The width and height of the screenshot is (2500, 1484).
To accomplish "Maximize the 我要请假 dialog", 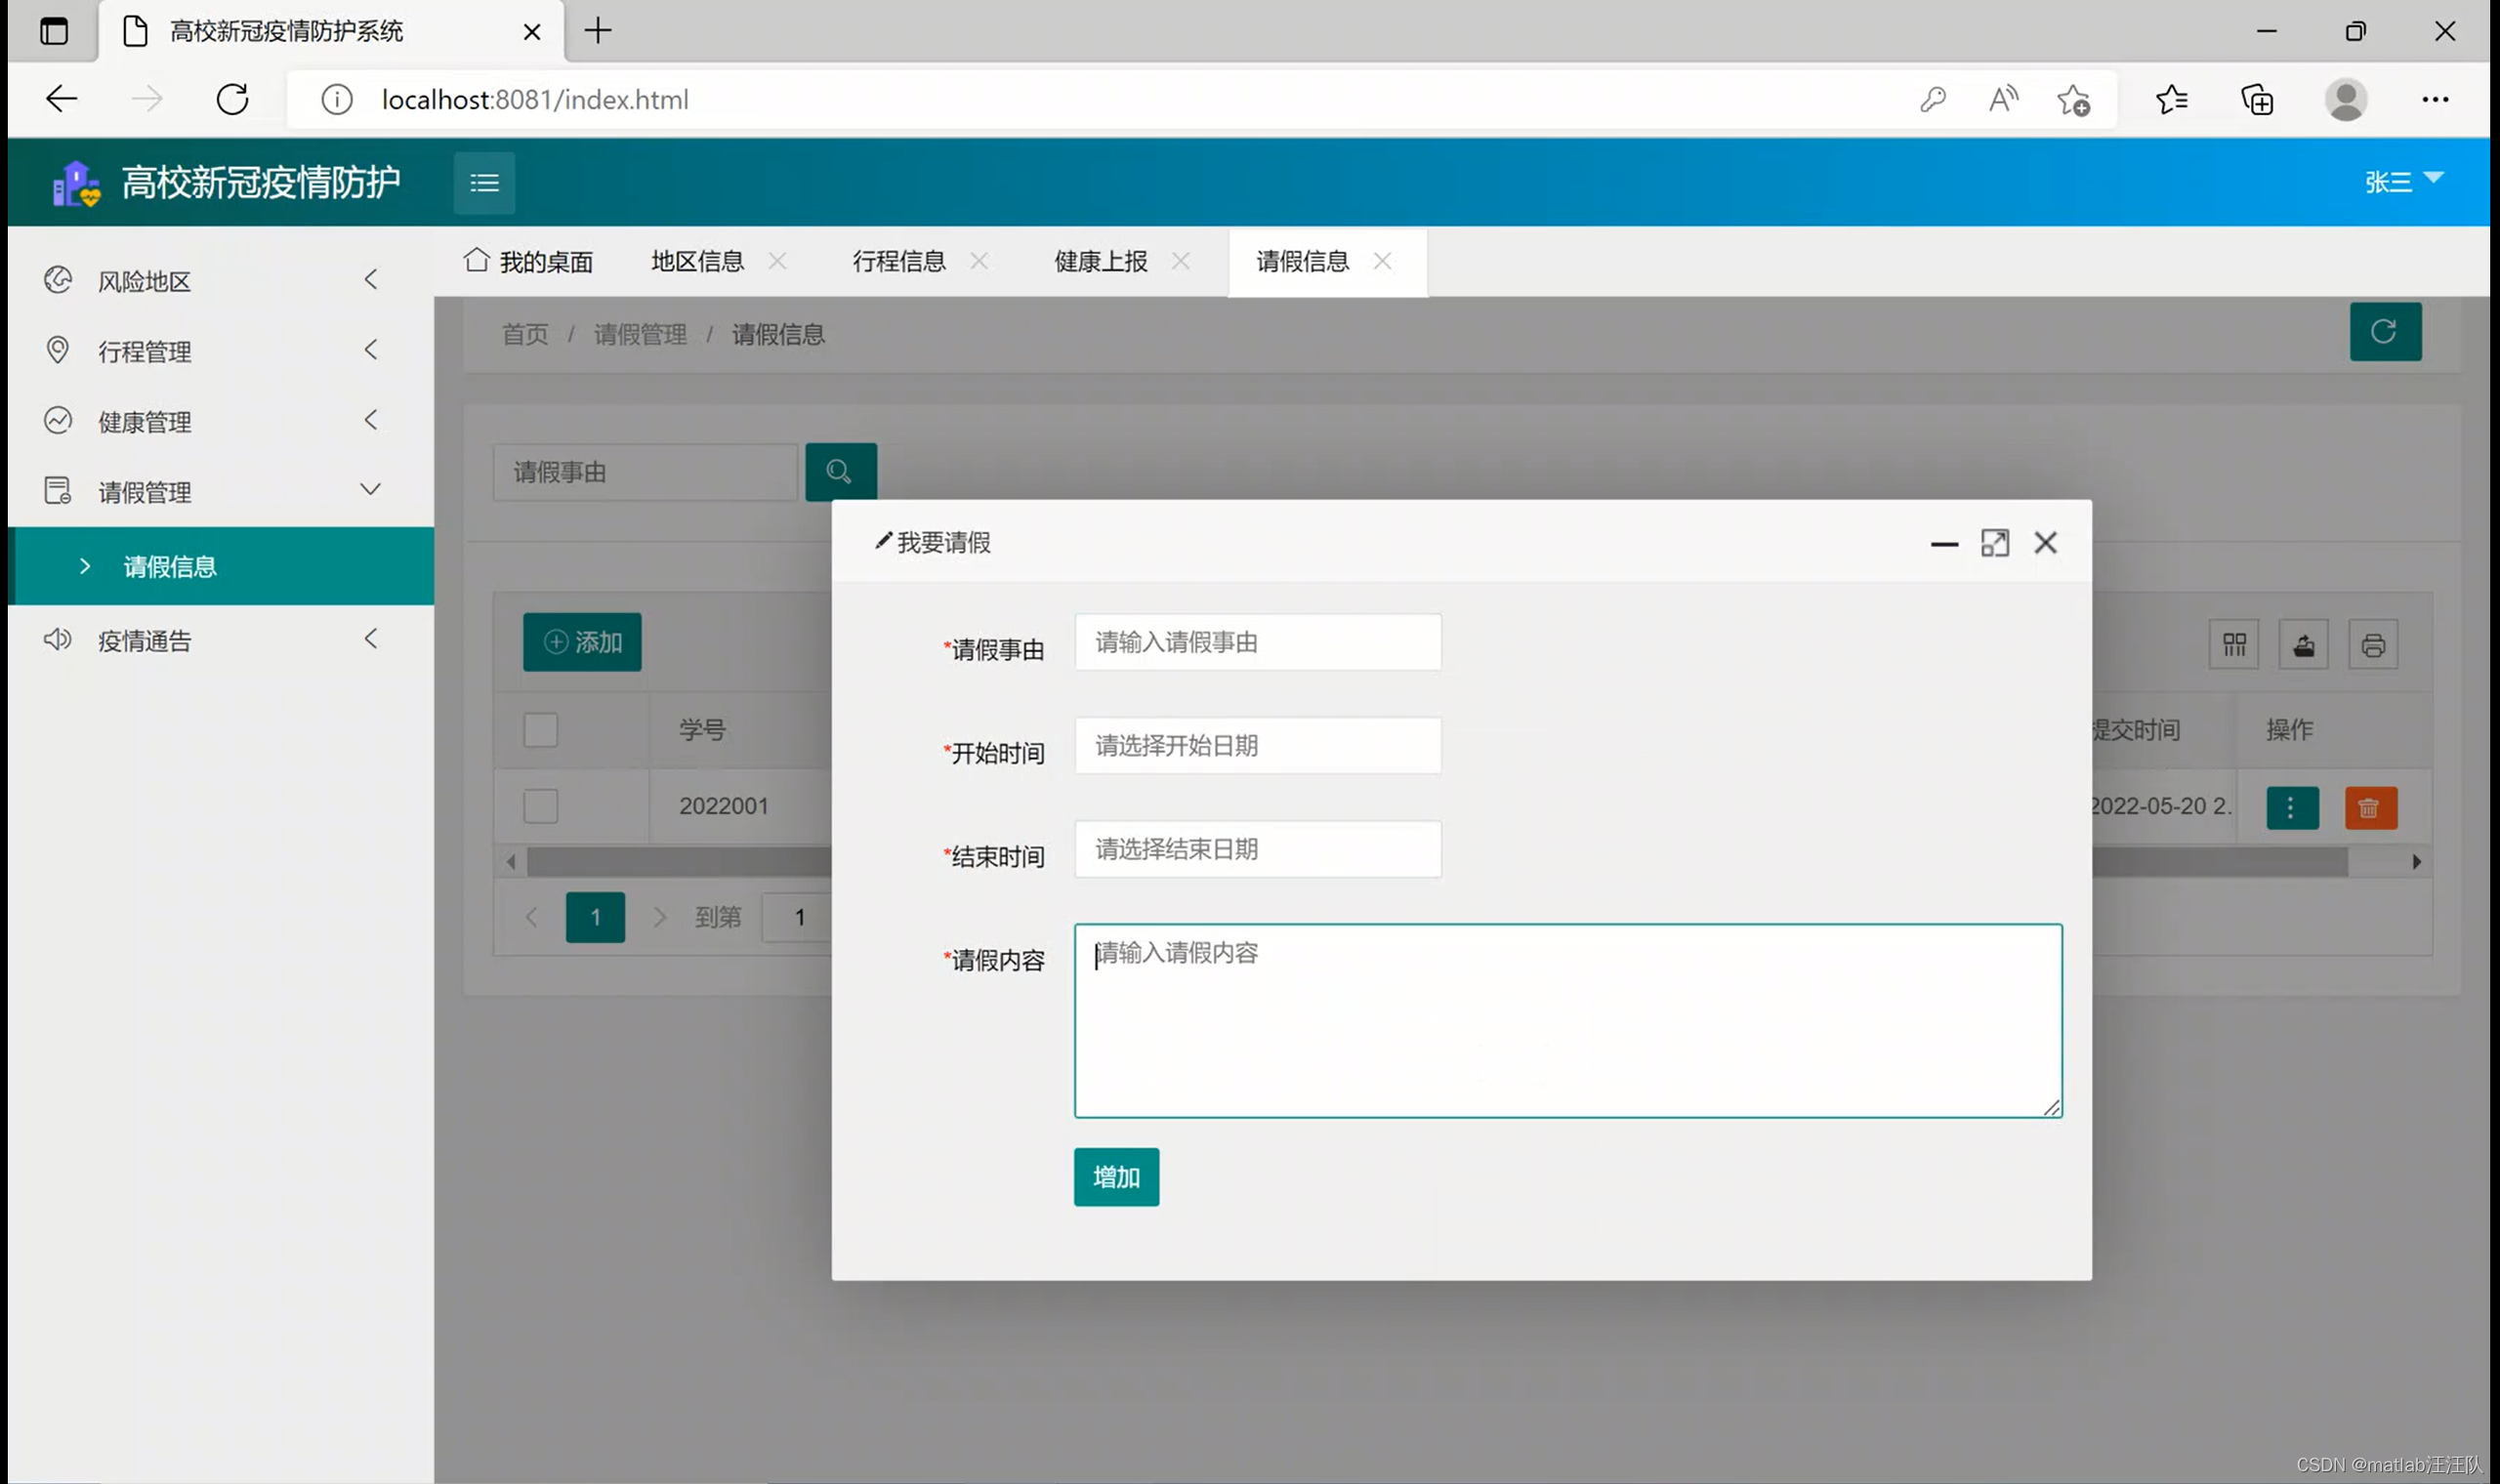I will point(1994,543).
